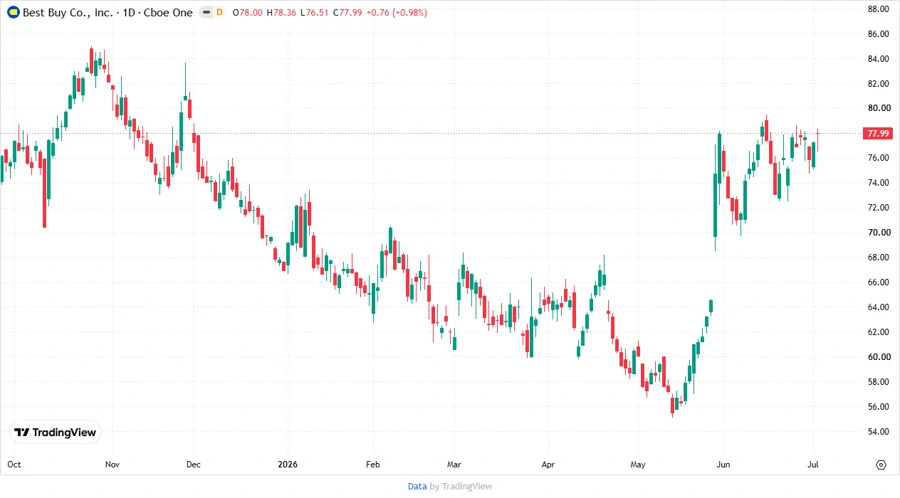Viewport: 900px width, 498px height.
Task: Click the Mar label on time axis
Action: (454, 464)
